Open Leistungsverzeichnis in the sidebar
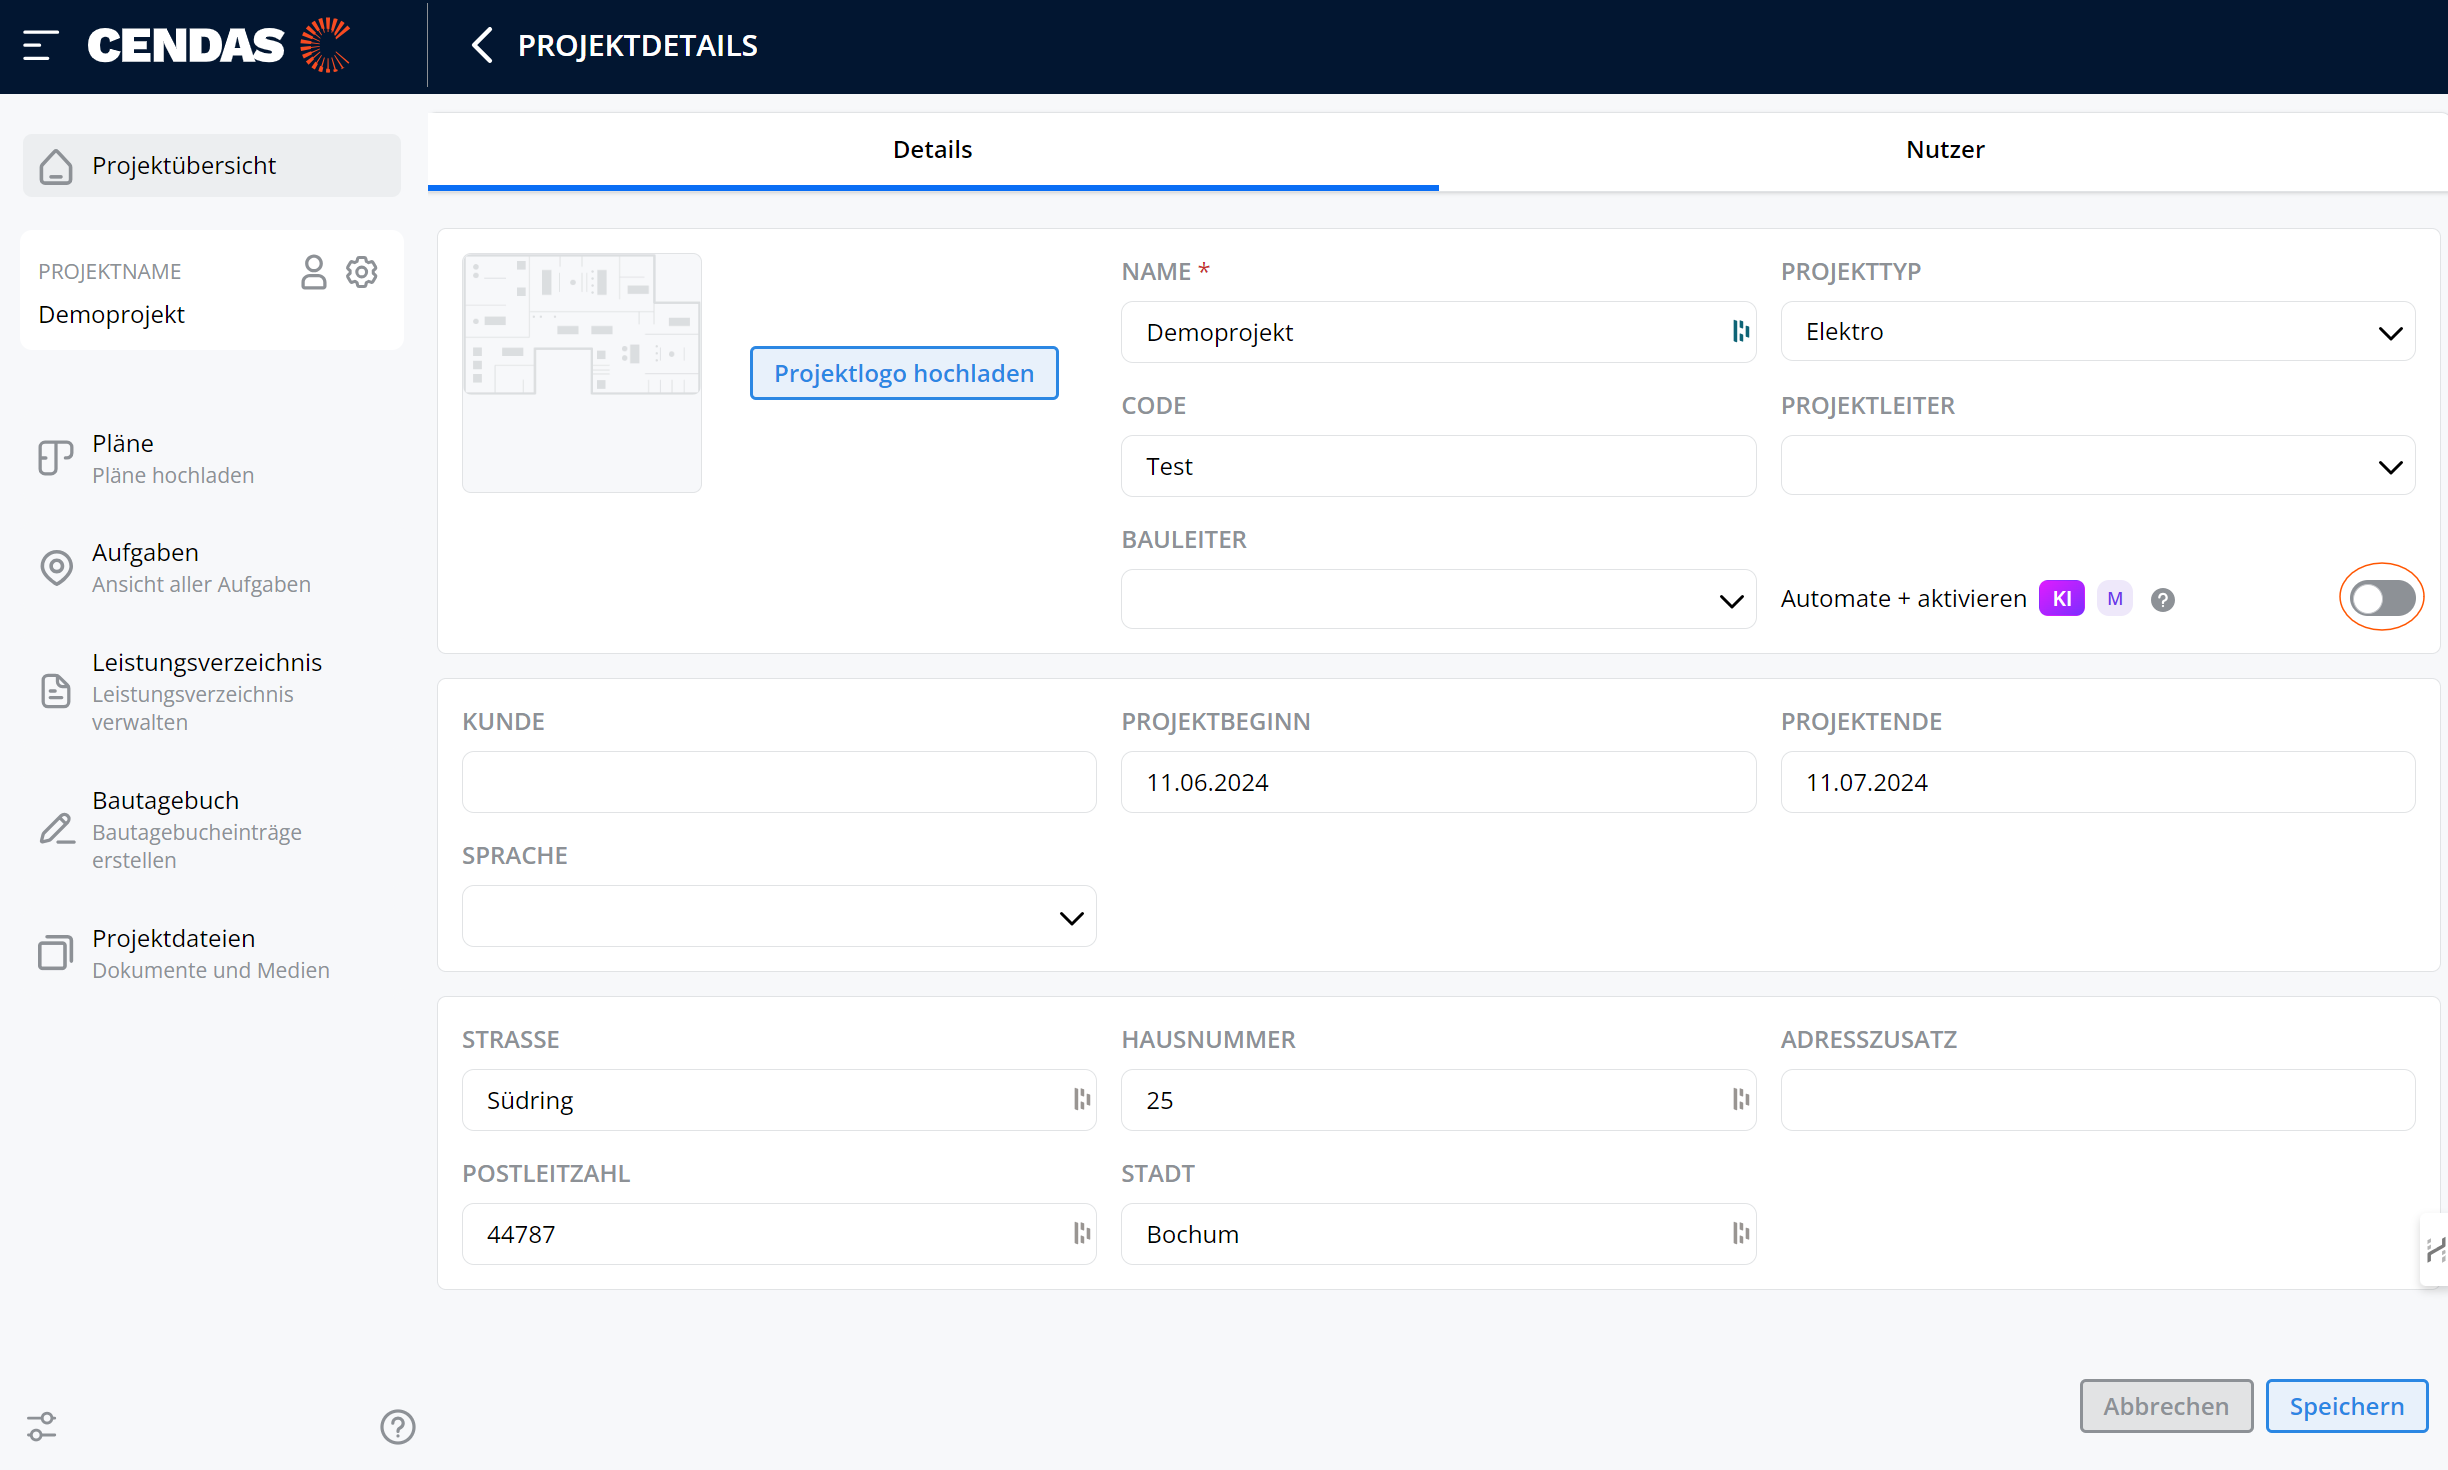This screenshot has width=2448, height=1470. coord(211,691)
